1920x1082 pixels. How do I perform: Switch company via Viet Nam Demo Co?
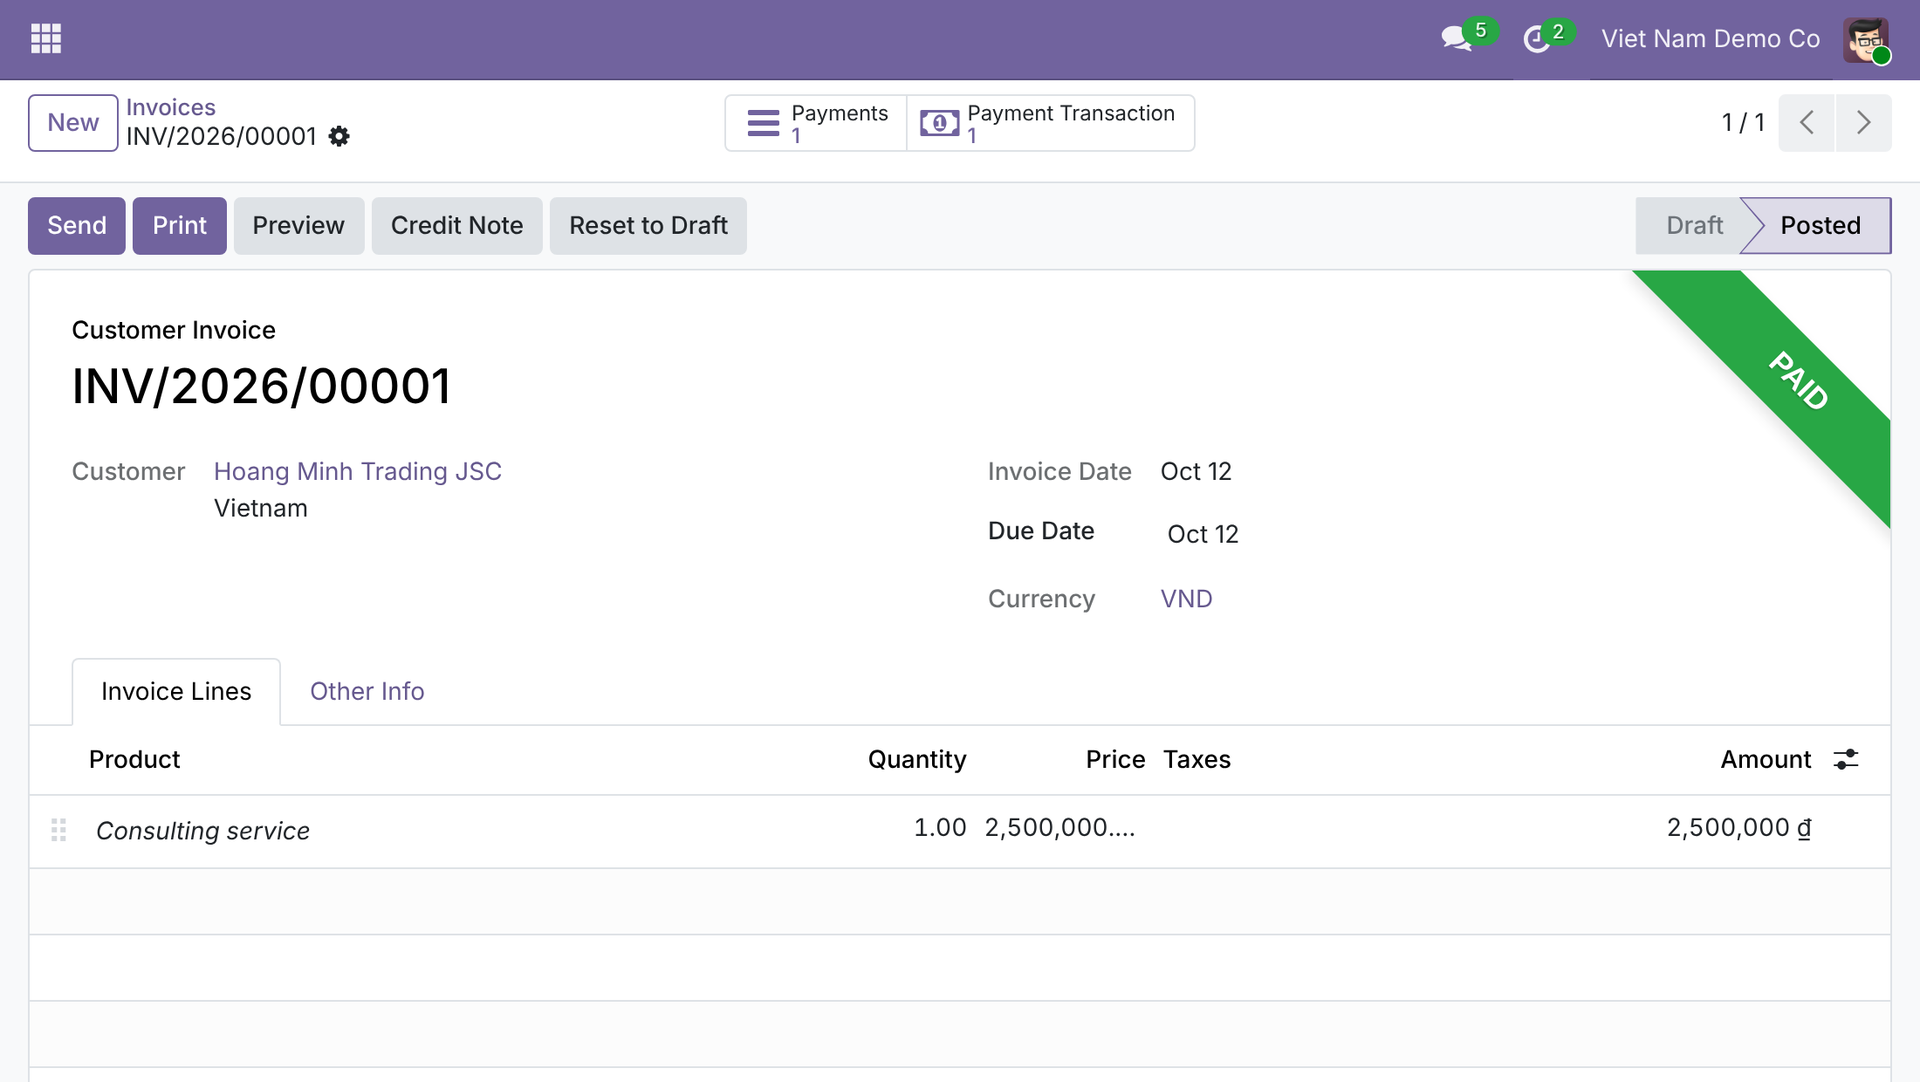(1711, 39)
